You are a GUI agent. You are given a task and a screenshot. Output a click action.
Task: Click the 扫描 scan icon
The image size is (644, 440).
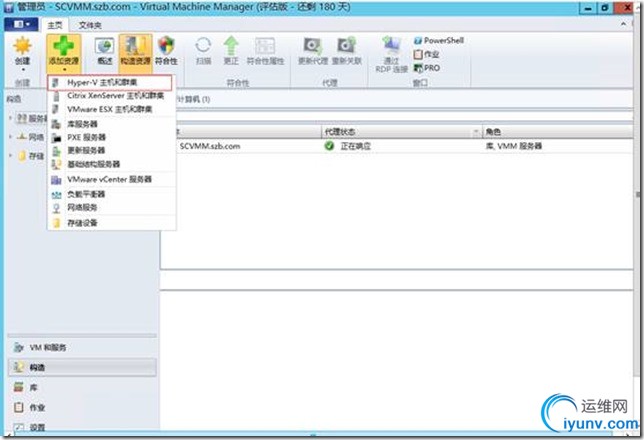[203, 45]
